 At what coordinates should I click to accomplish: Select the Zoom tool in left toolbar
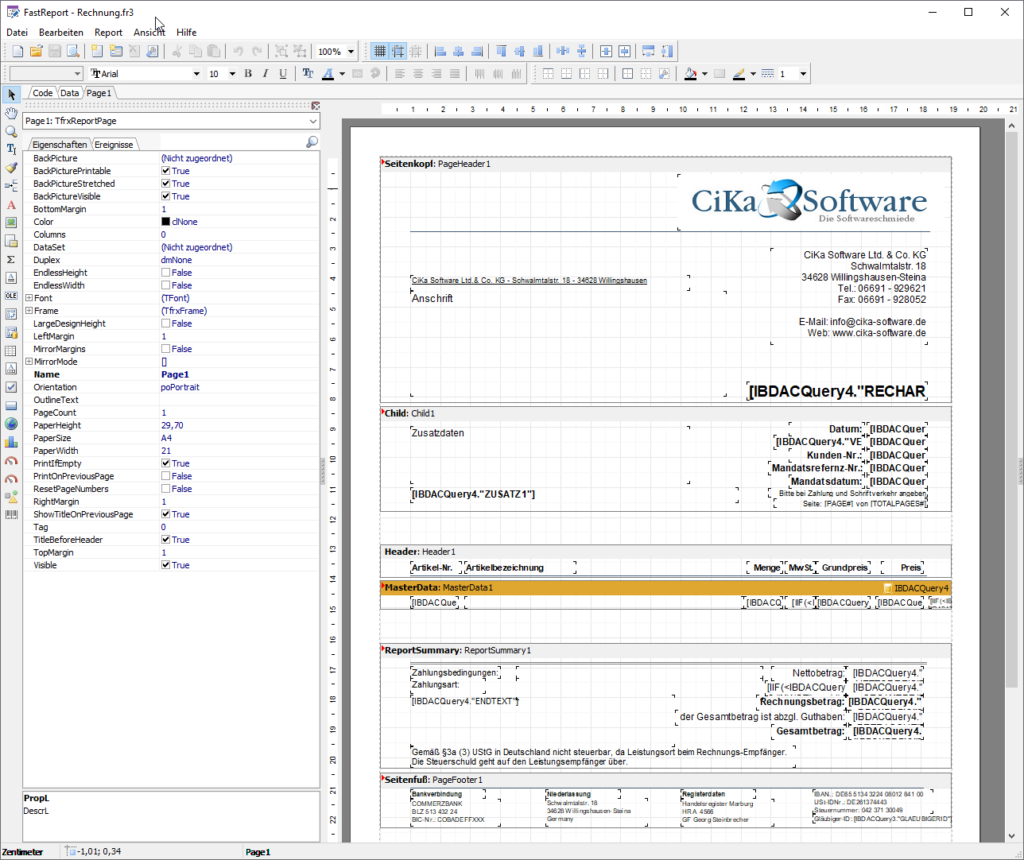[11, 131]
